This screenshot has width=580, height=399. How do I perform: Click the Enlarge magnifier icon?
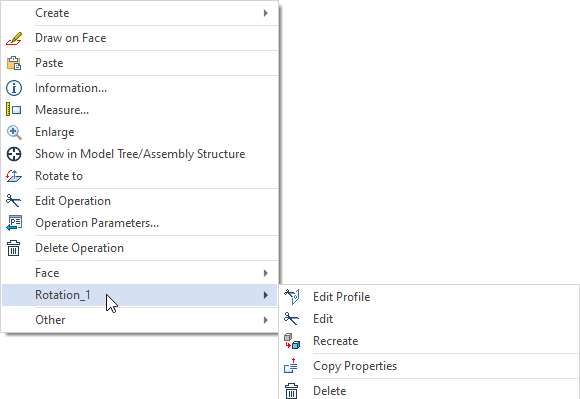(x=14, y=132)
